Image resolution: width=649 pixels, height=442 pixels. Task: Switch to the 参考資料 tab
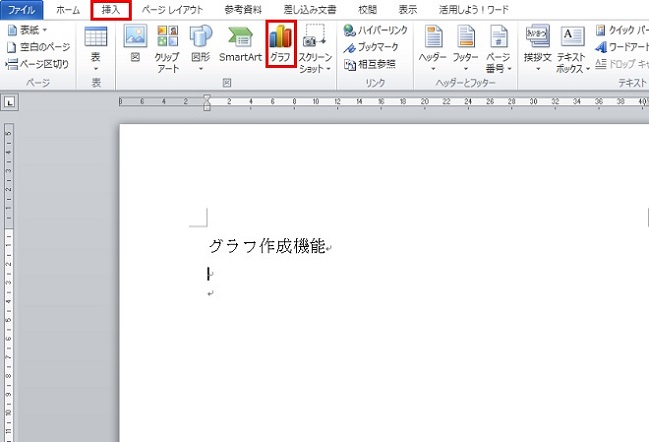243,10
